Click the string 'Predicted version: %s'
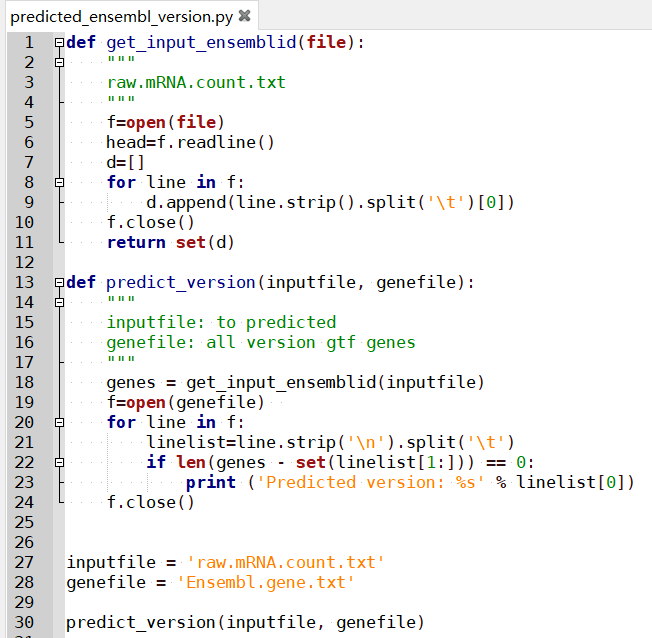The height and width of the screenshot is (638, 652). pyautogui.click(x=371, y=482)
